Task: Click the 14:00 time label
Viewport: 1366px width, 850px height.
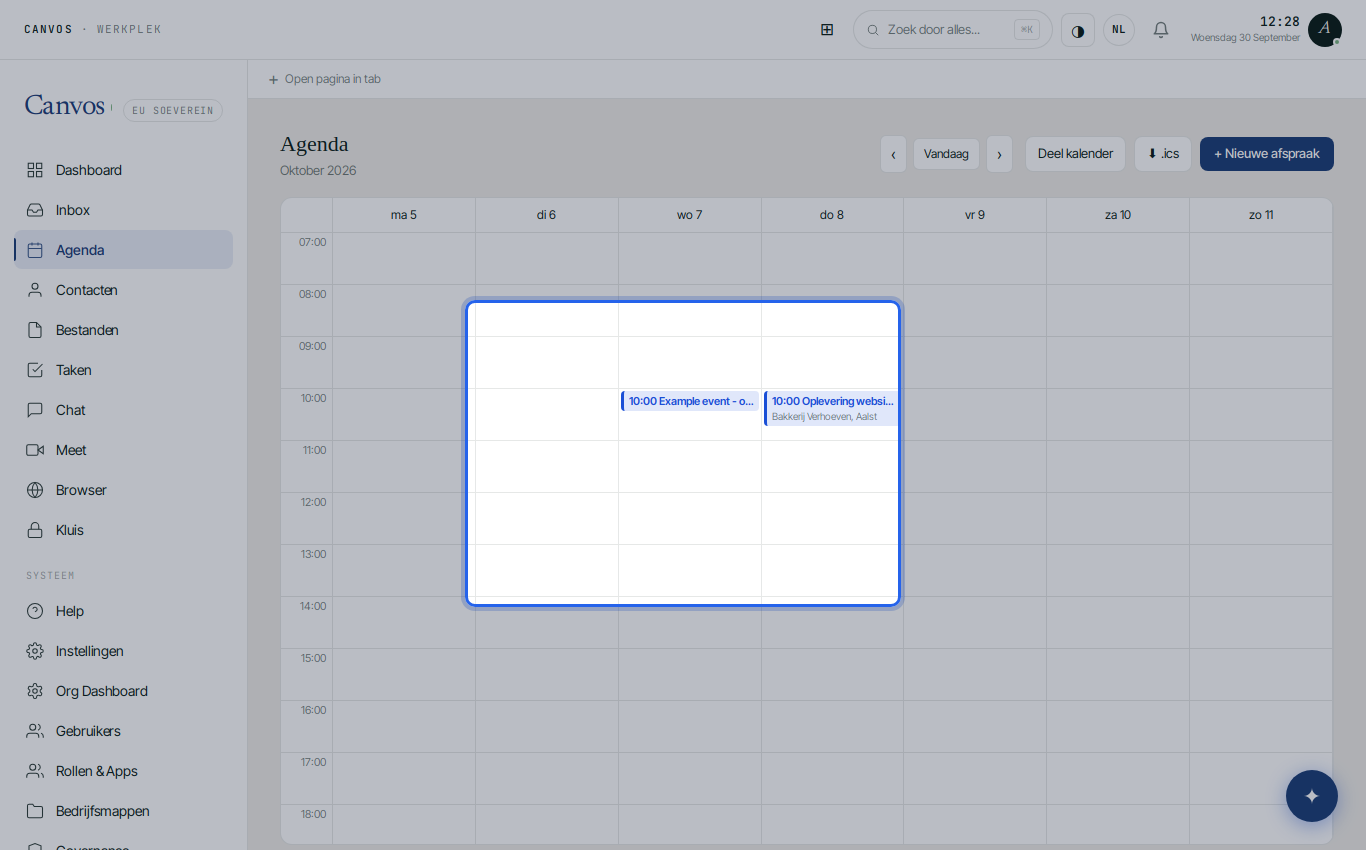Action: pos(313,606)
